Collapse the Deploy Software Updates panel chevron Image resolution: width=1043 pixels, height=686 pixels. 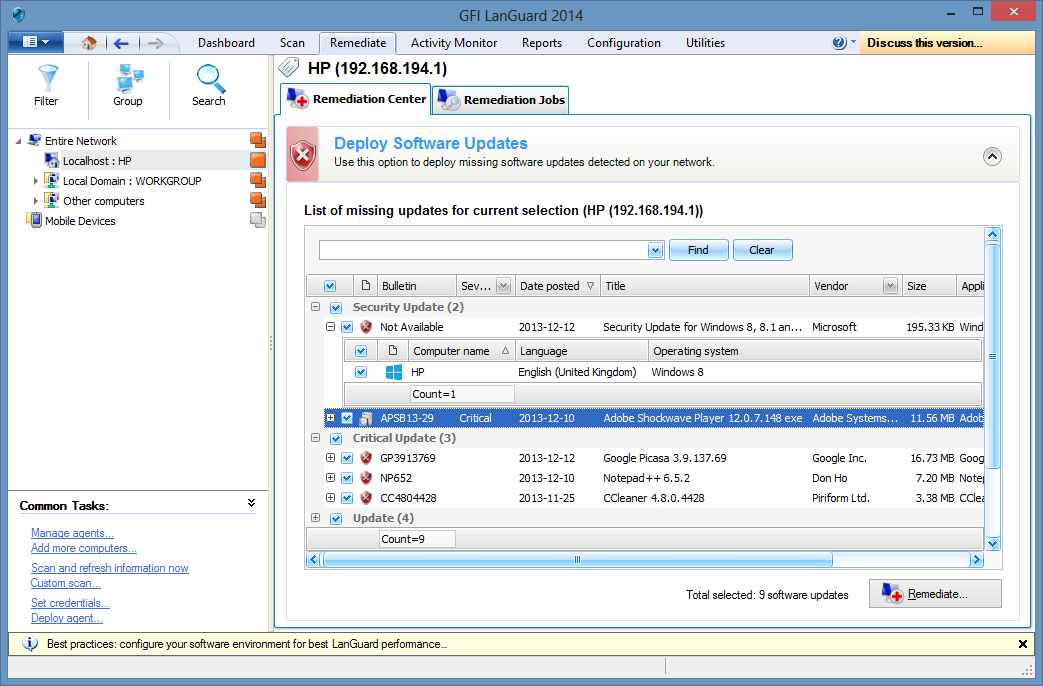point(992,156)
